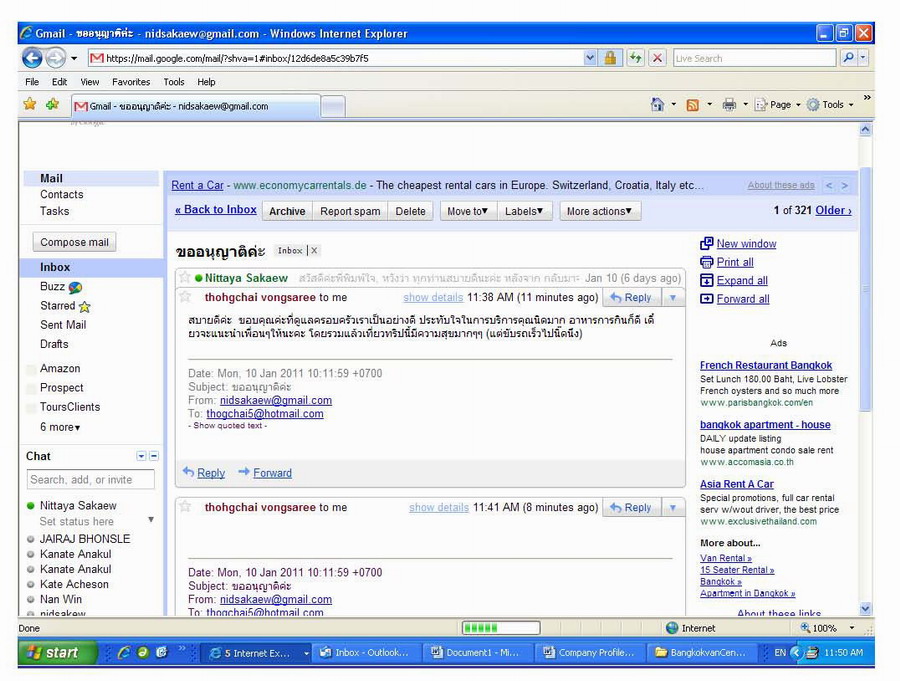Toggle the Prospect label color box
Screen dimensions: 900x681
pos(32,389)
